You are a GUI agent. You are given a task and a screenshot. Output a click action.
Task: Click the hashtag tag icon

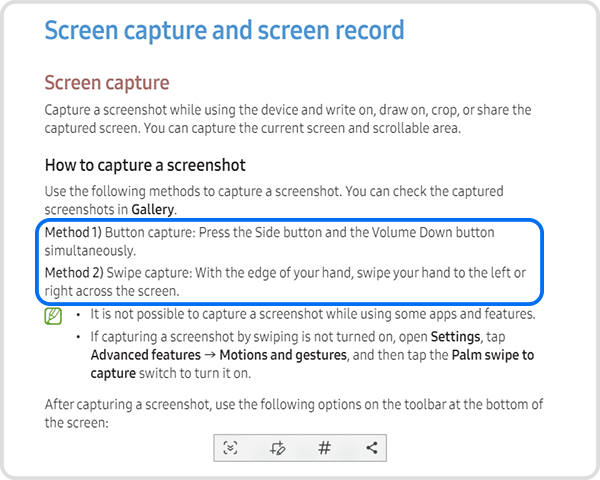tap(324, 448)
